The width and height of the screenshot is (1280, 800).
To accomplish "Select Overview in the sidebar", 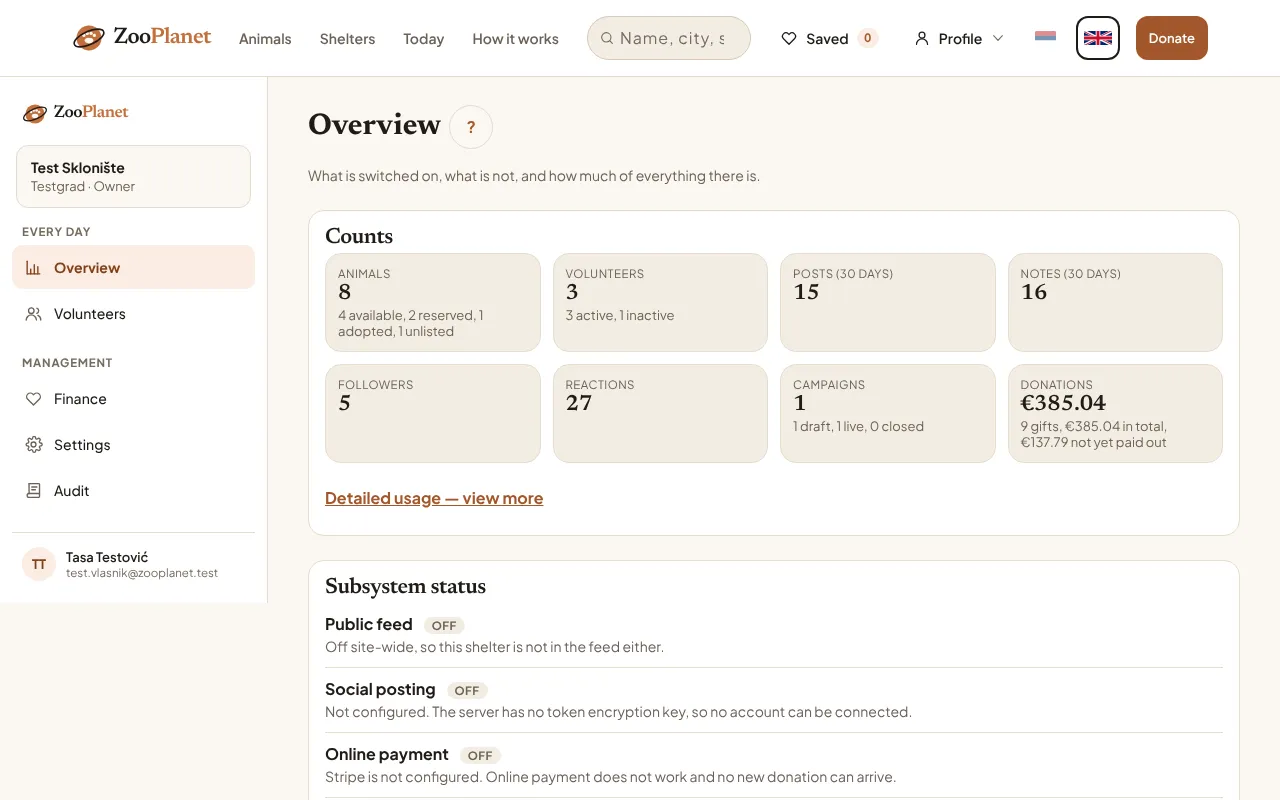I will tap(133, 267).
